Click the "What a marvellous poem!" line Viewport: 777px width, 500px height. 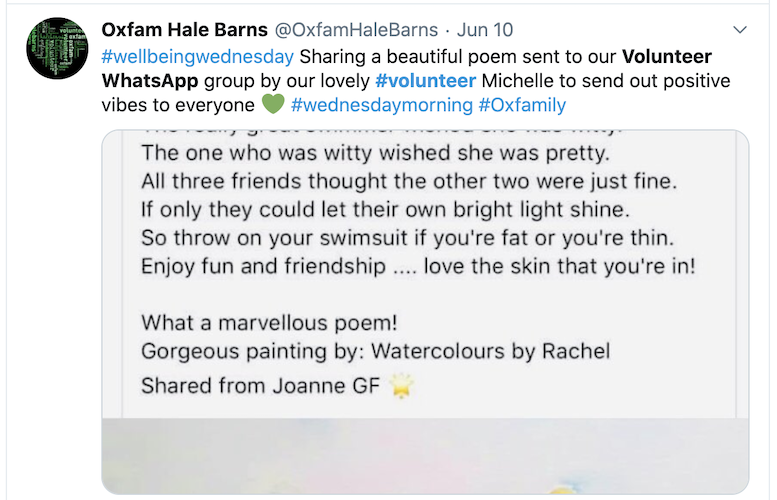click(270, 322)
